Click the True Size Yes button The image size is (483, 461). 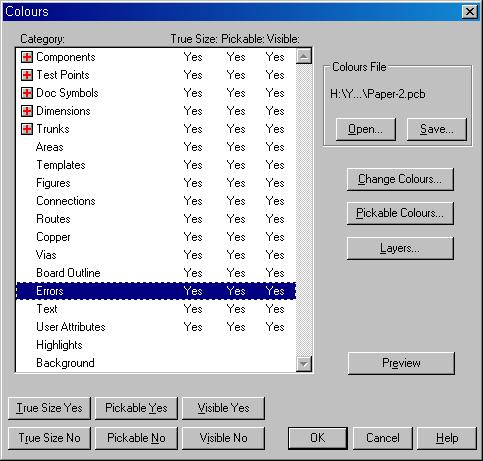click(49, 408)
